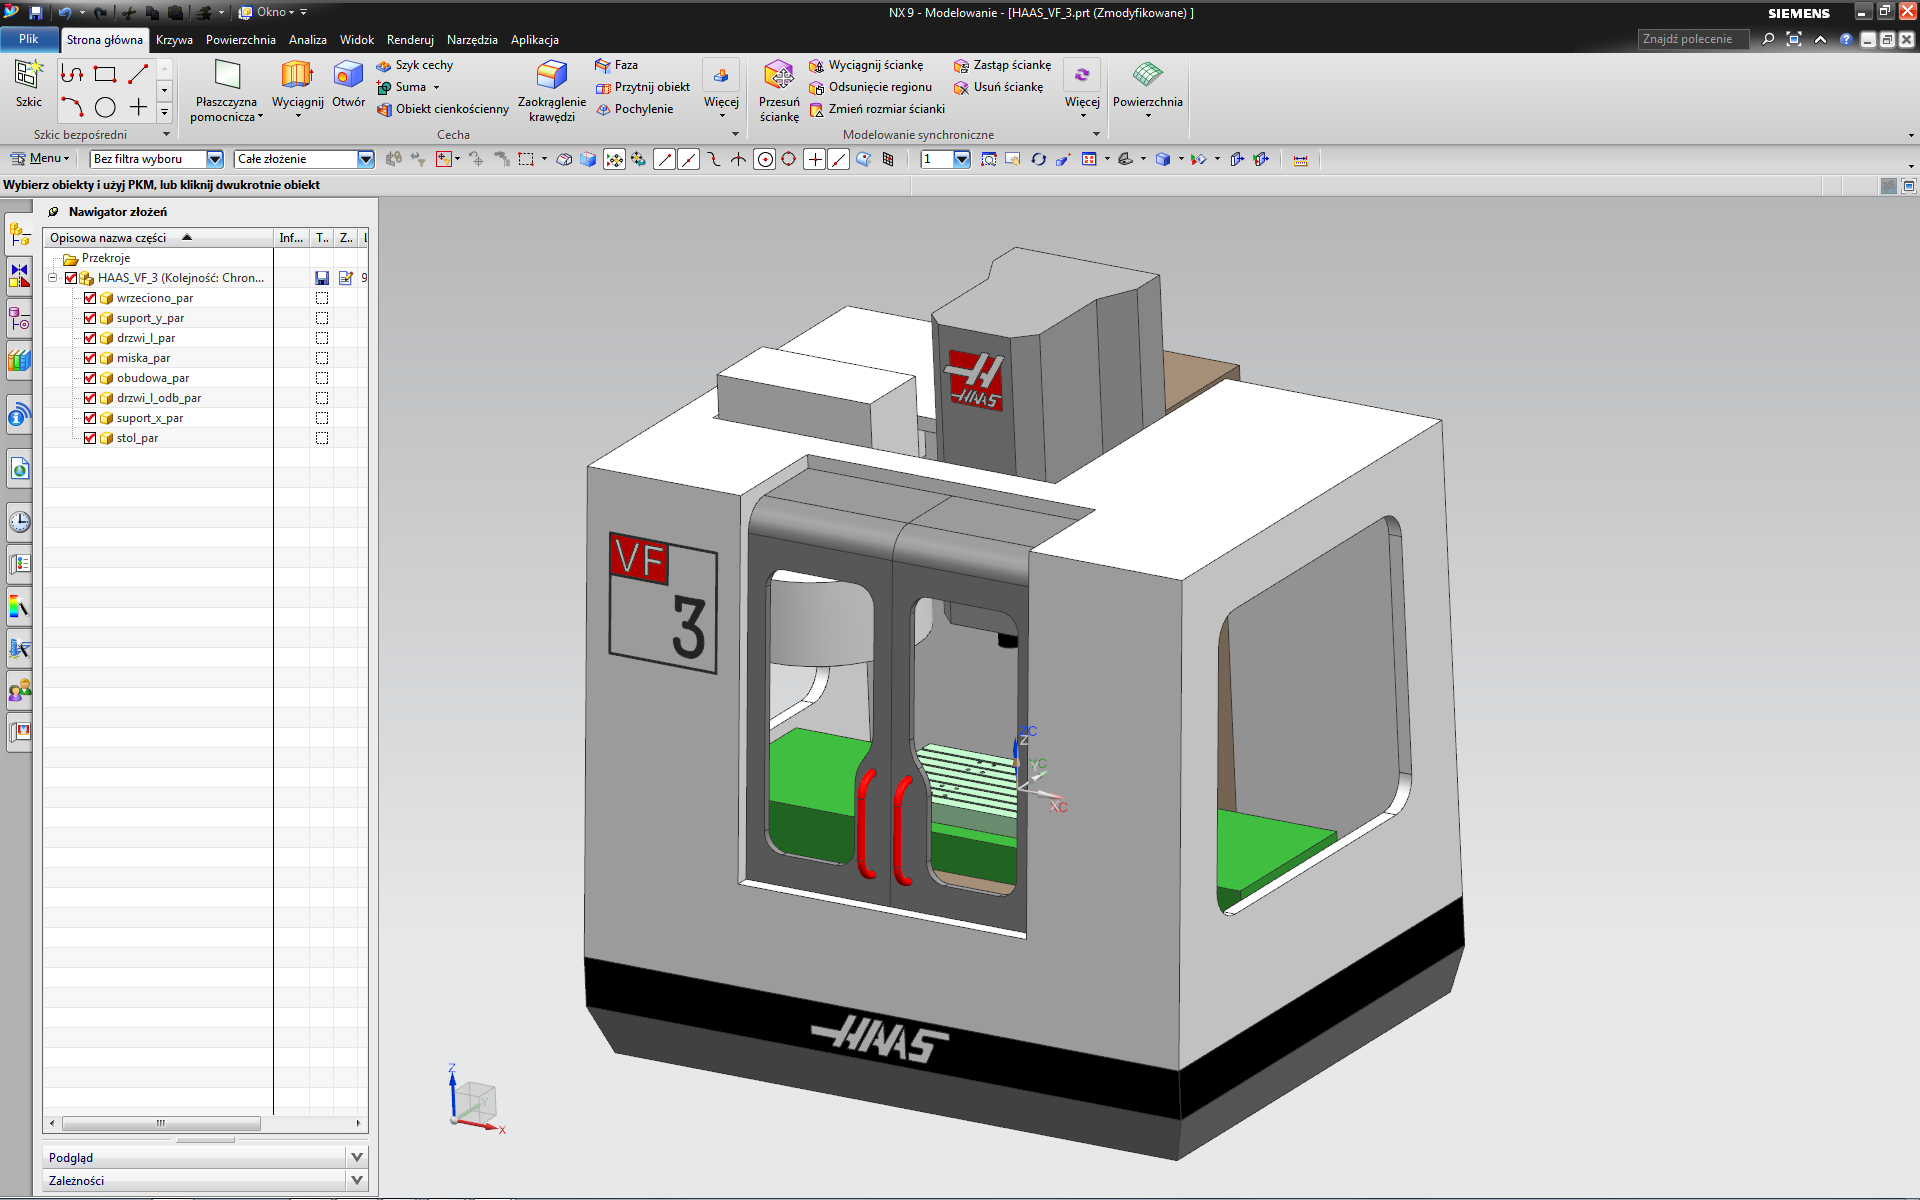The width and height of the screenshot is (1920, 1200).
Task: Pick the sketch point plus tool
Action: pos(138,107)
